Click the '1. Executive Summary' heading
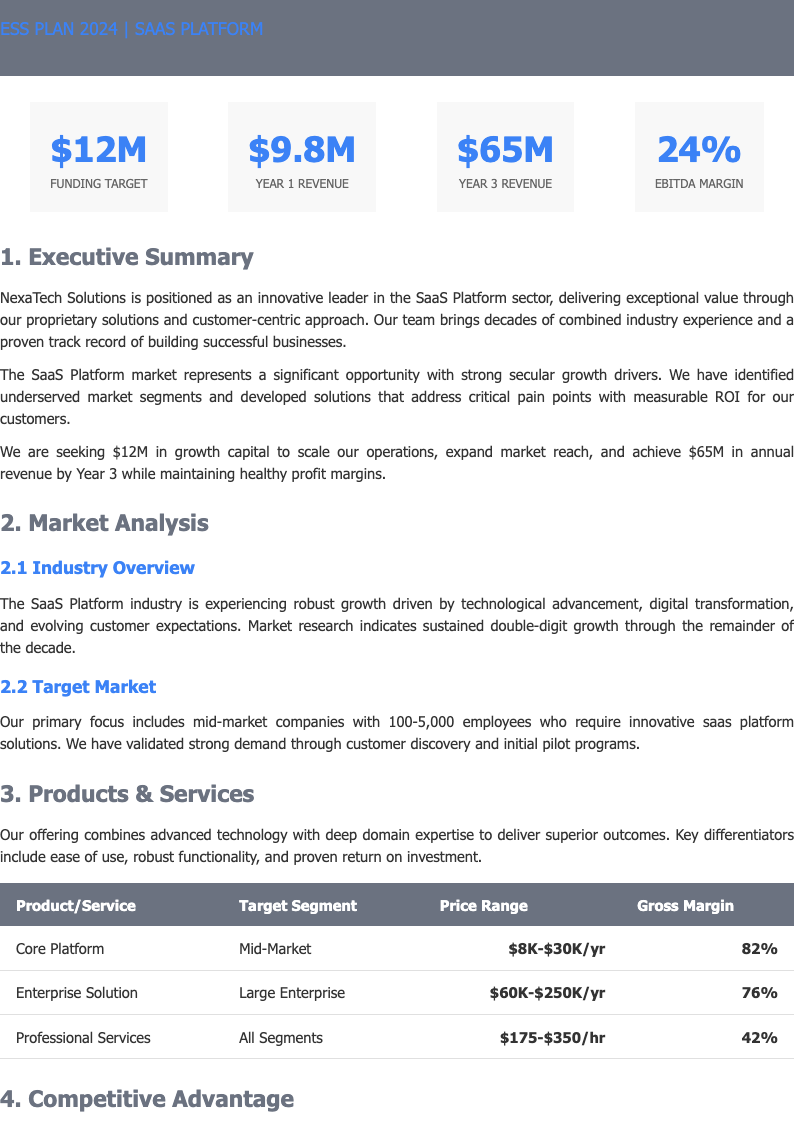Image resolution: width=794 pixels, height=1123 pixels. (127, 257)
